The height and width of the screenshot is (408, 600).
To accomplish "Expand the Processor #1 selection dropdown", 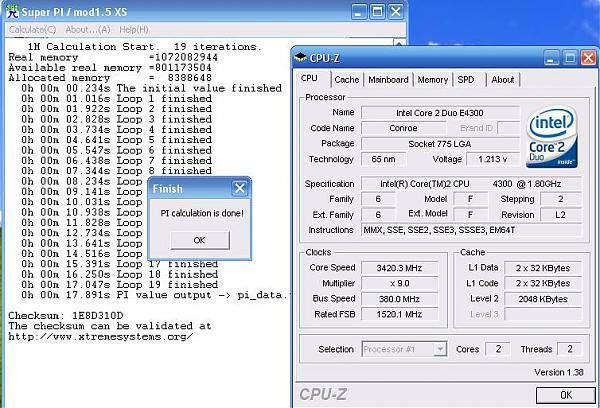I will click(x=440, y=349).
